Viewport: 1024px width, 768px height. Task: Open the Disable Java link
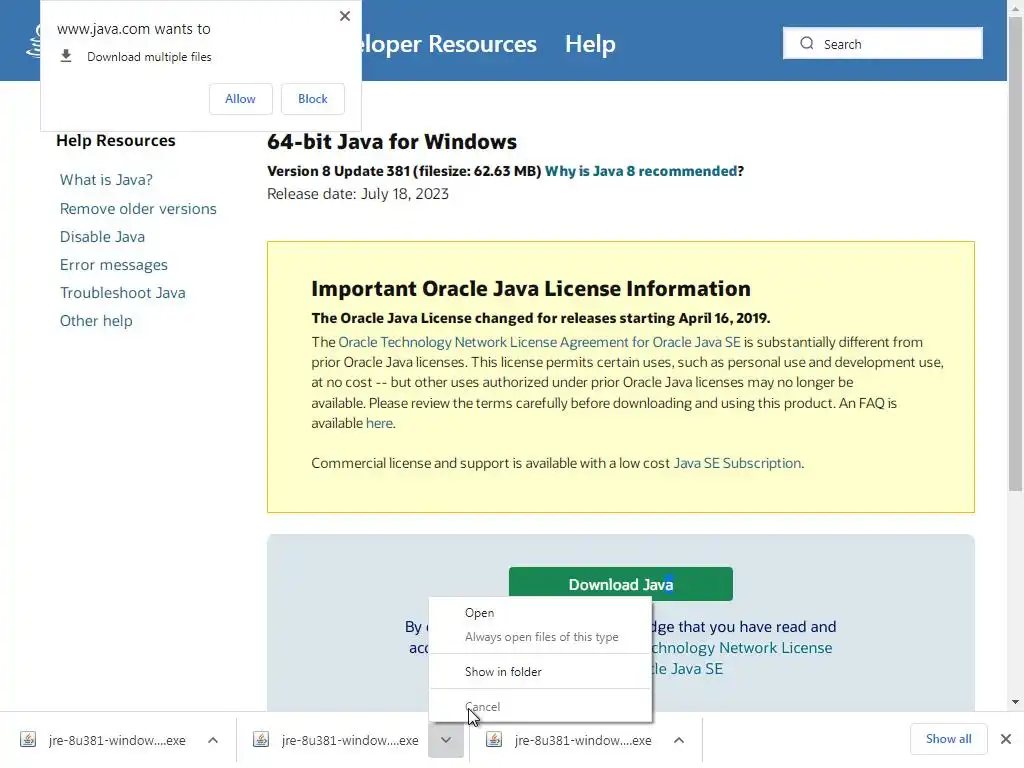102,236
